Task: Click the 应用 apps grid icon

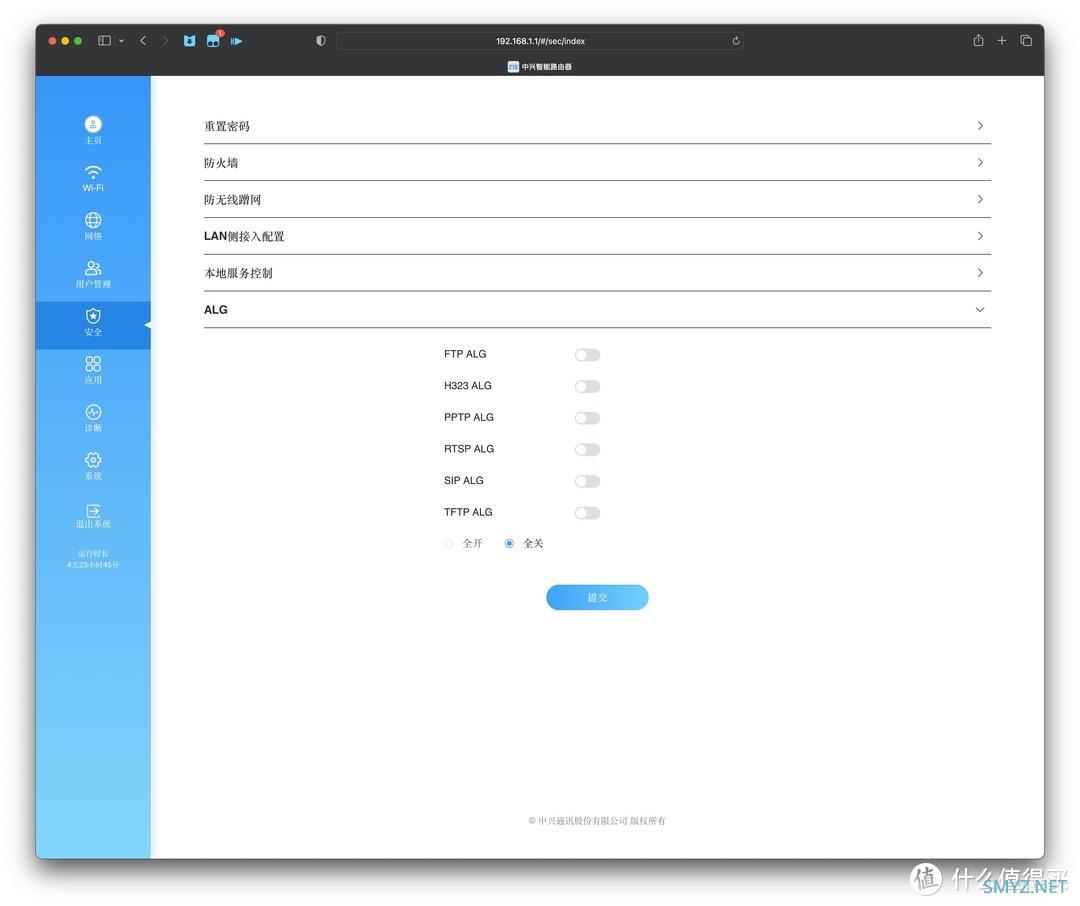Action: click(93, 364)
